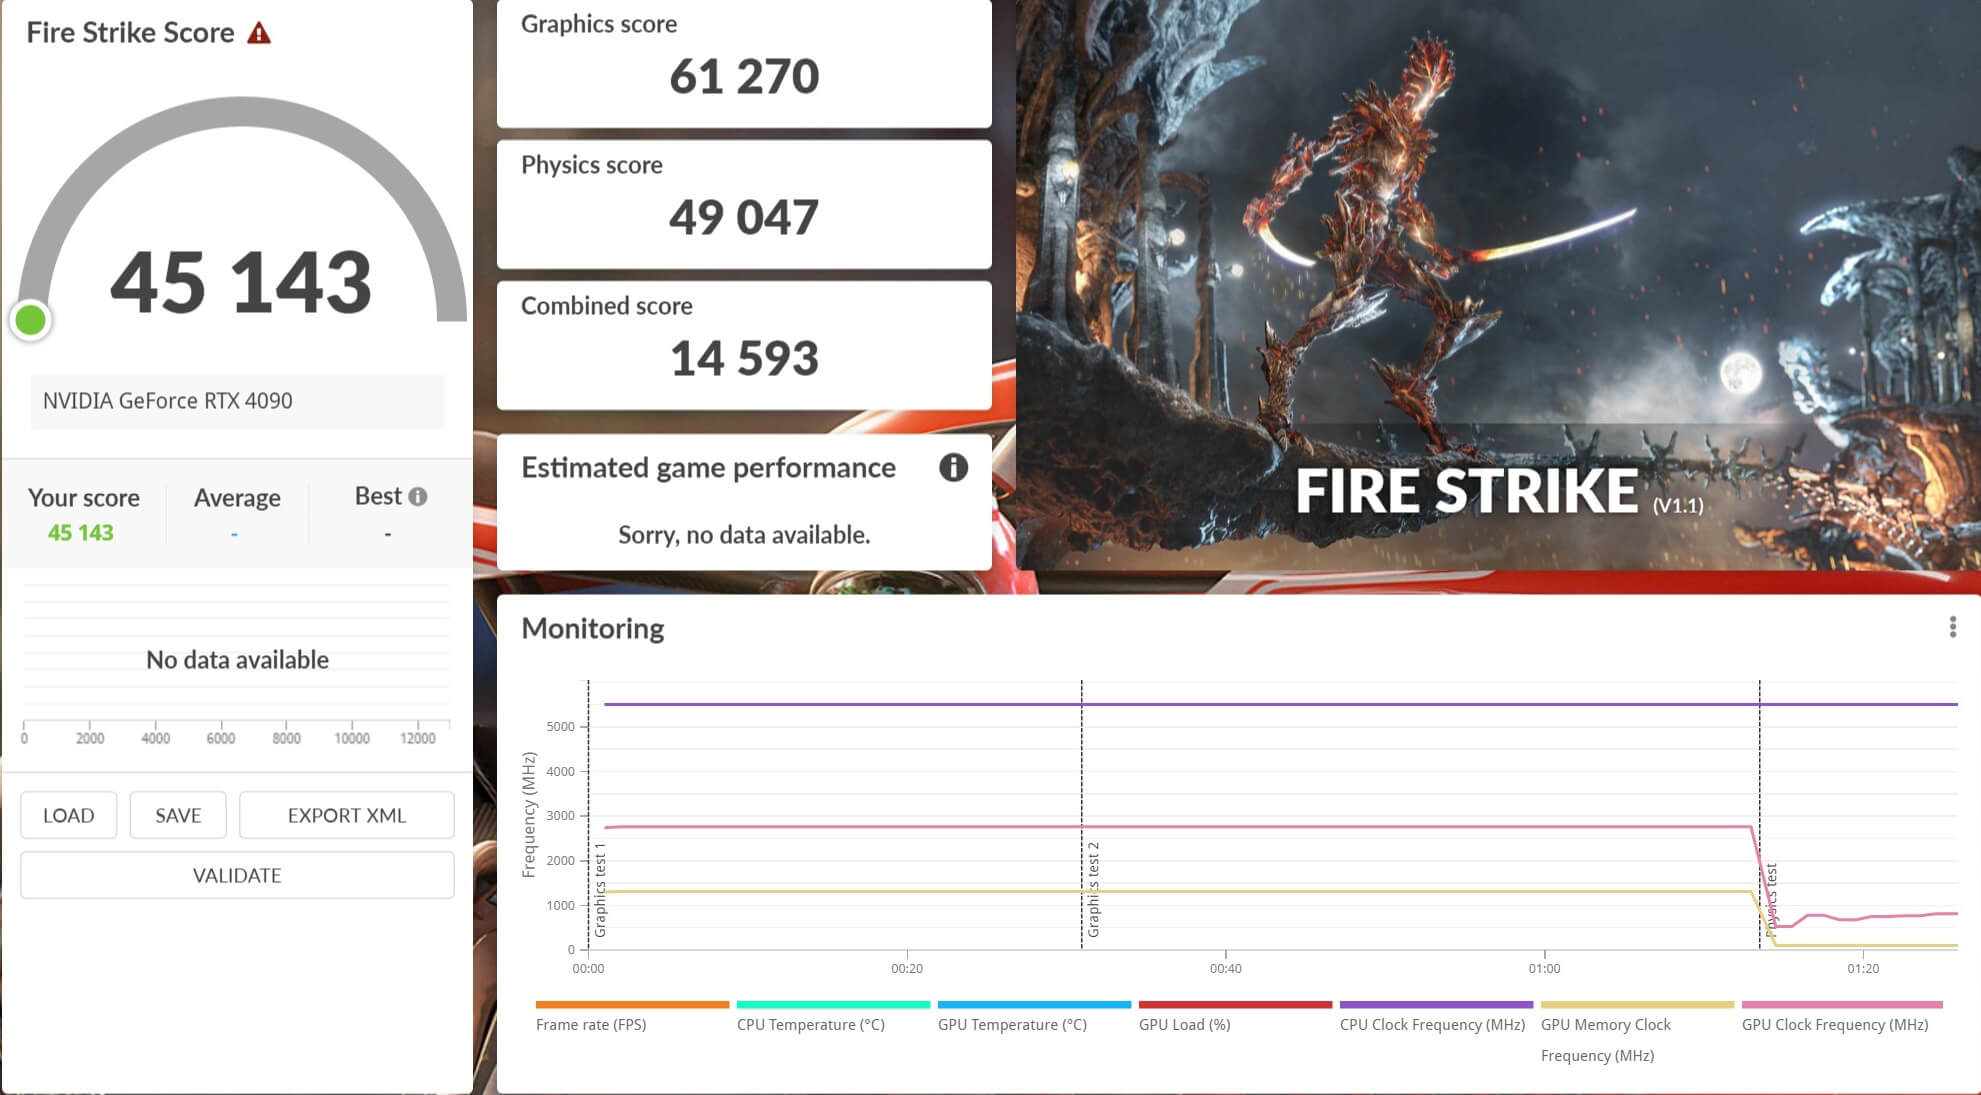
Task: Select the NVIDIA GeForce RTX 4090 field
Action: [237, 401]
